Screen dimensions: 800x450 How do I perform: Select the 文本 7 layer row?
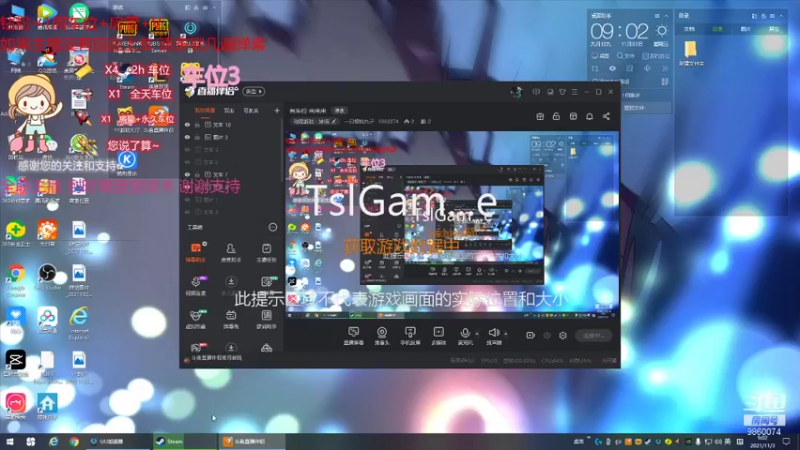231,174
